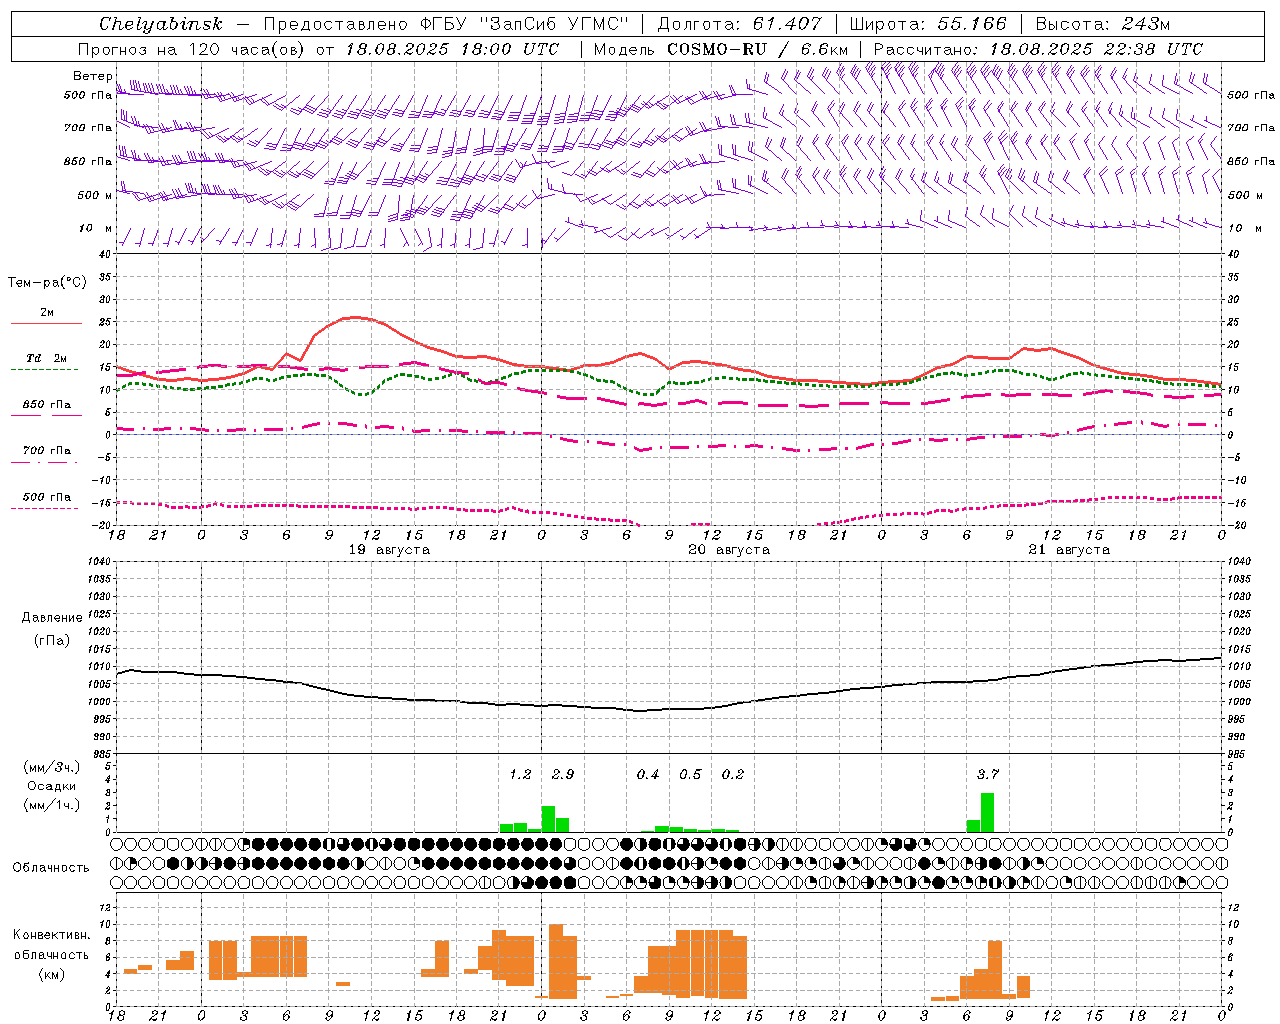This screenshot has width=1280, height=1024.
Task: Click the 2.9 precipitation value
Action: [x=562, y=774]
